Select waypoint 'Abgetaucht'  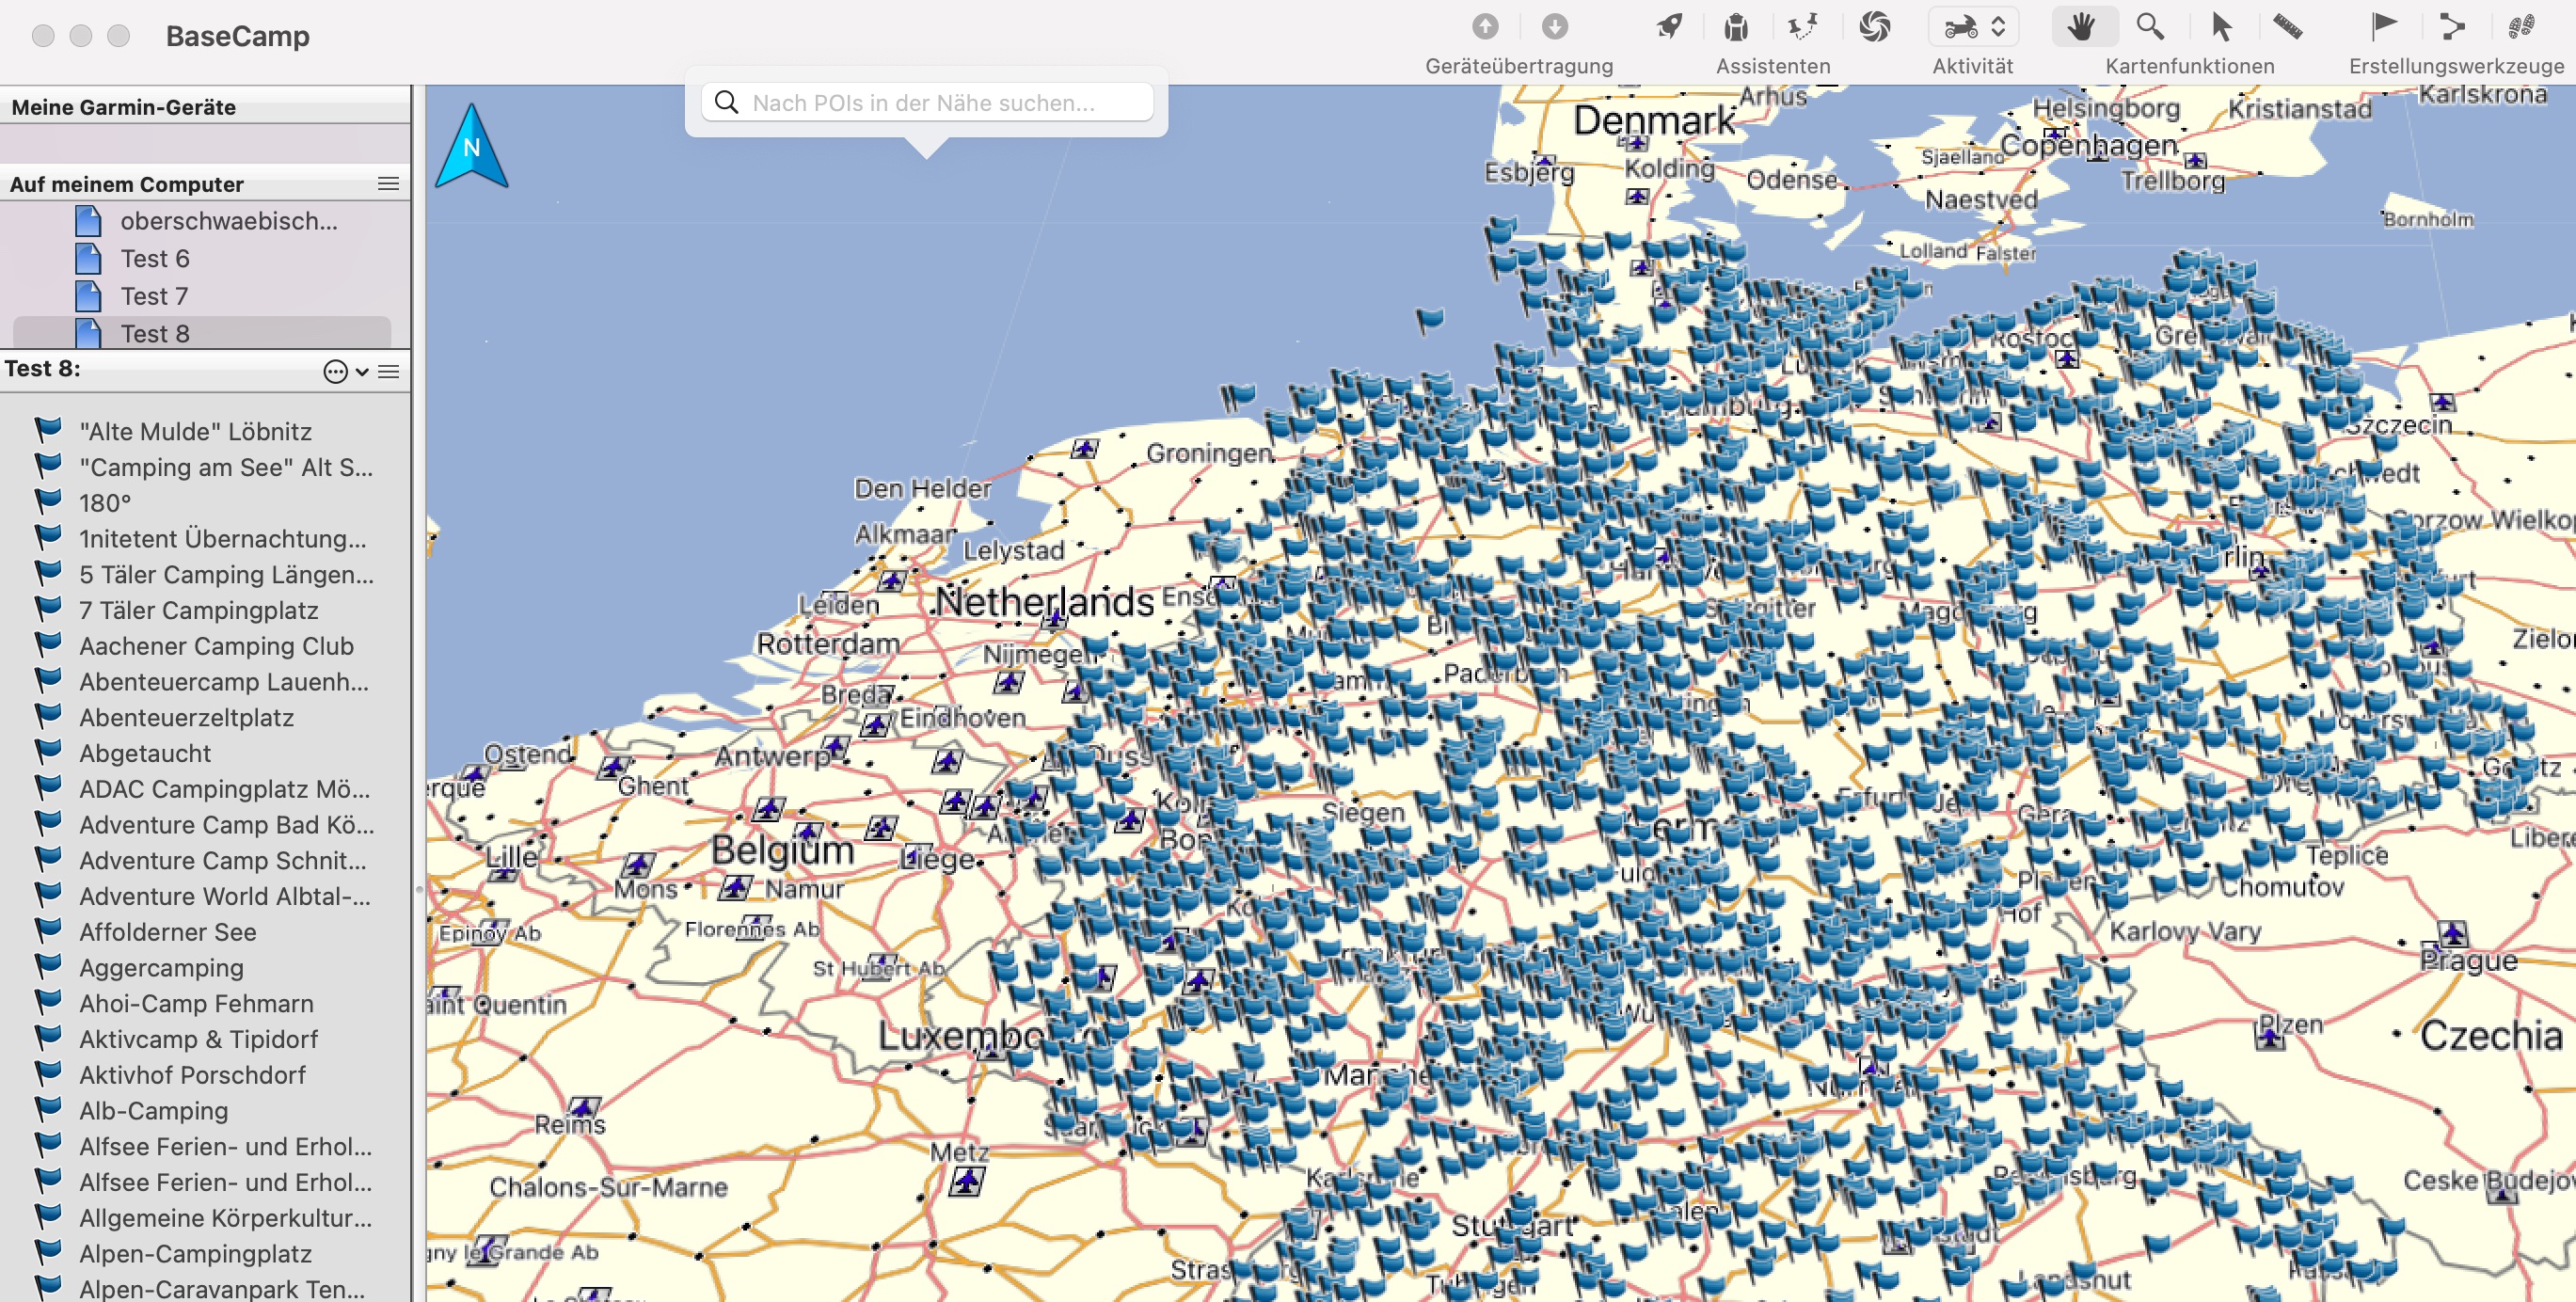pos(145,753)
